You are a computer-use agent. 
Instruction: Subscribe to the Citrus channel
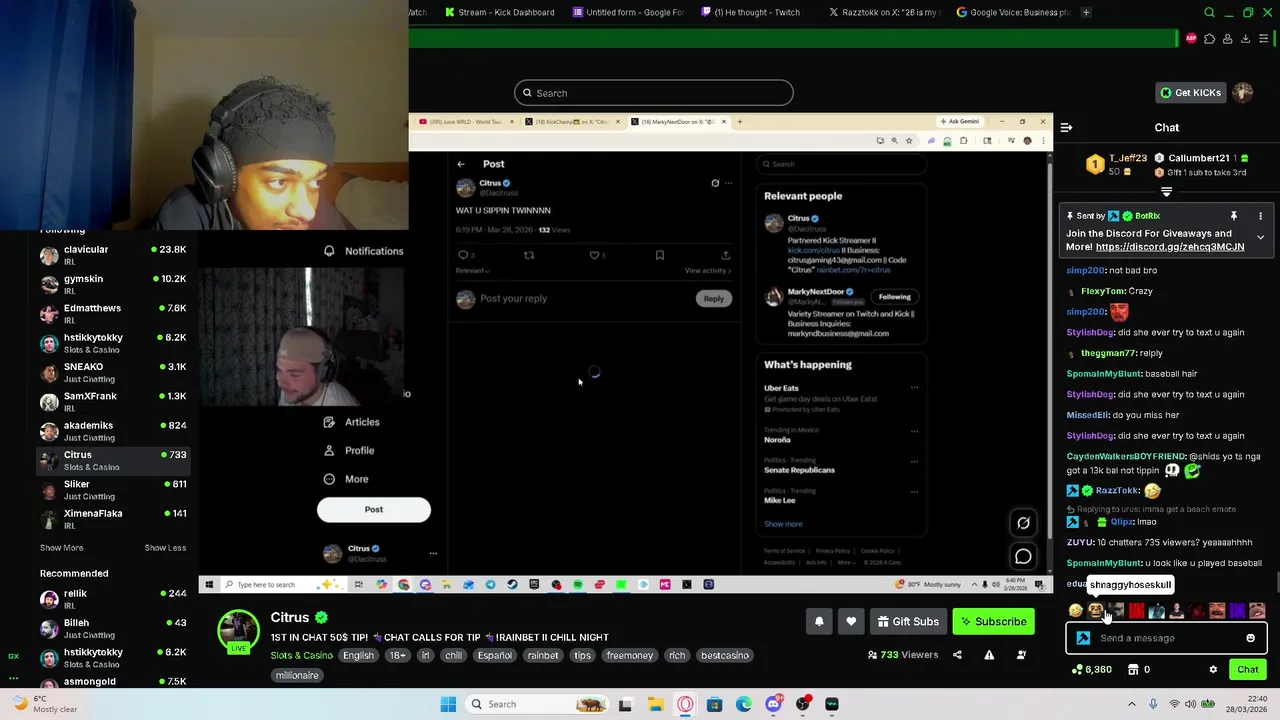(993, 622)
